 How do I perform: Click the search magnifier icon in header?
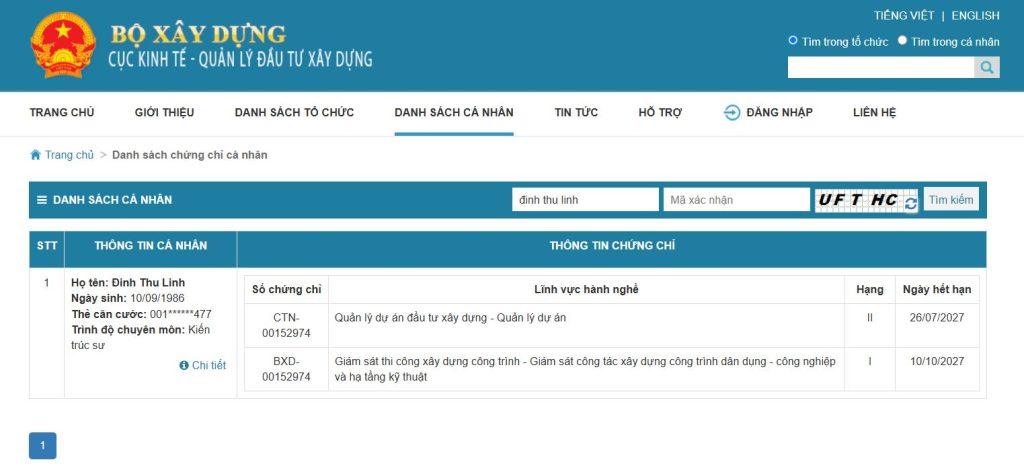point(987,67)
